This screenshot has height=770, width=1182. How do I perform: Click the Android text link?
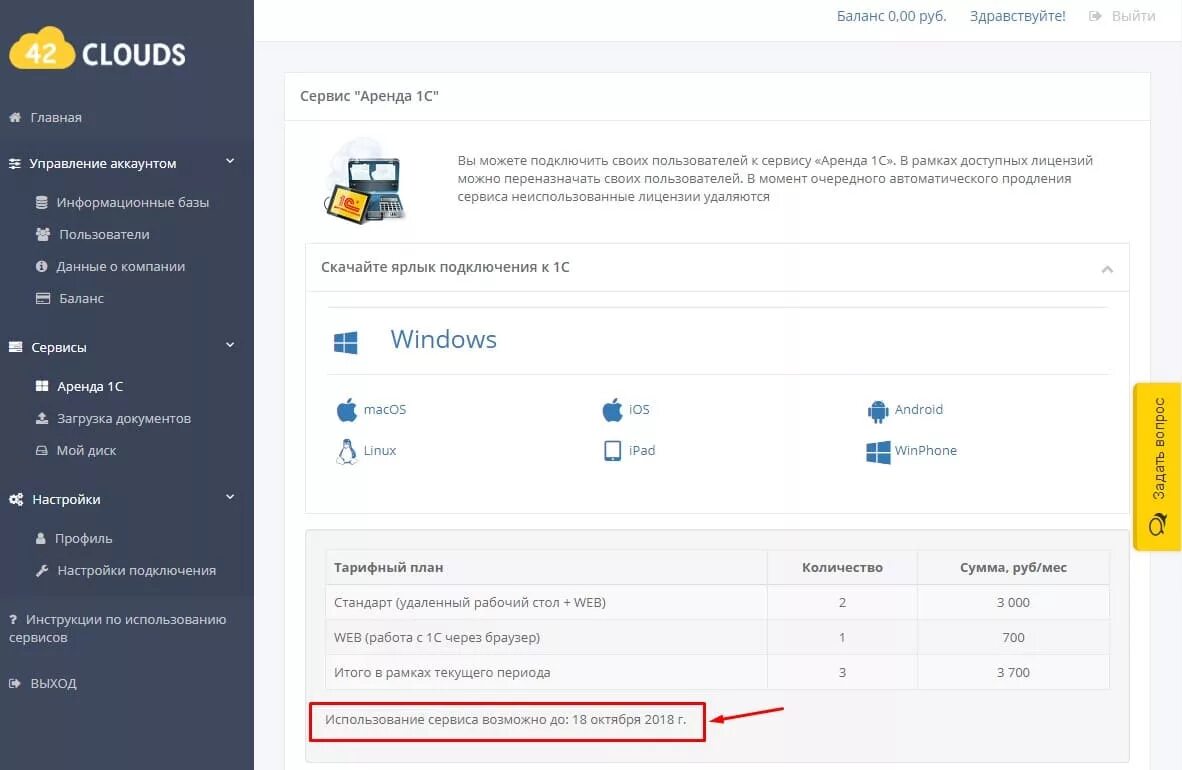[918, 410]
